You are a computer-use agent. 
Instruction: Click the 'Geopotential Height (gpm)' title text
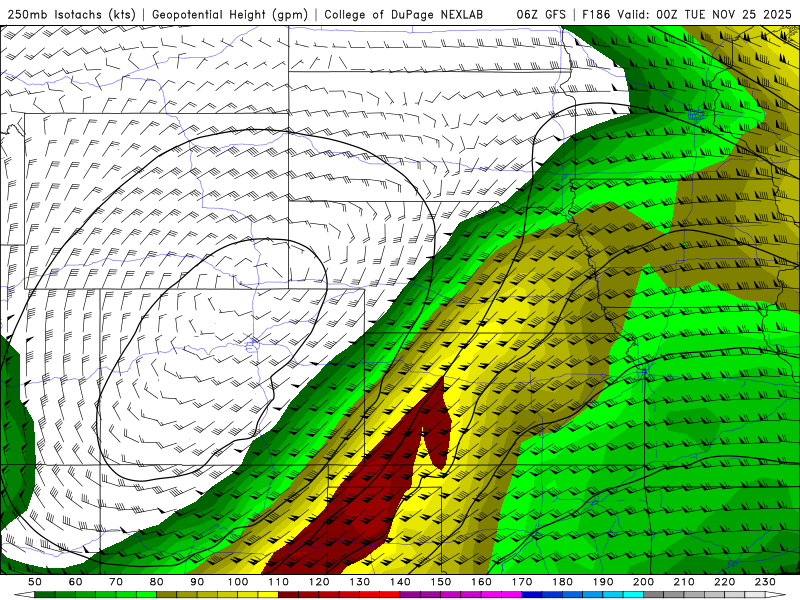tap(230, 14)
